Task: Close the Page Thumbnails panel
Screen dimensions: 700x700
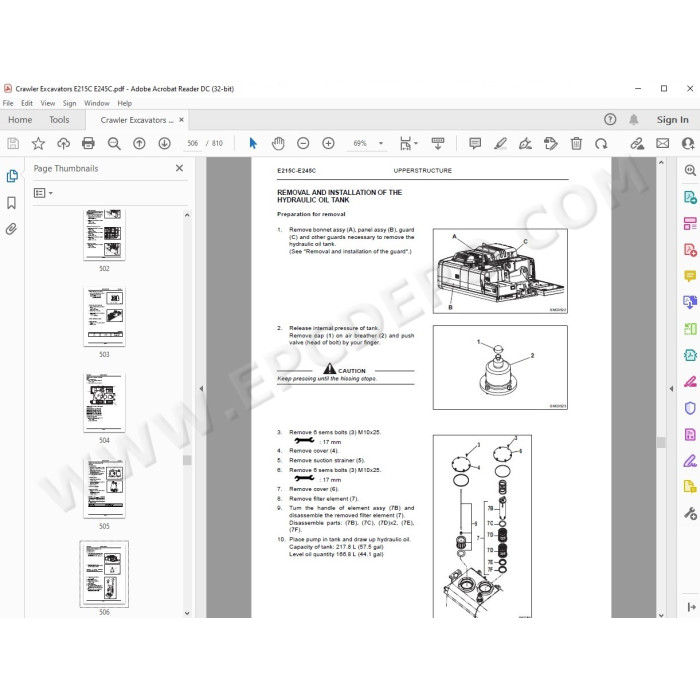Action: (x=179, y=168)
